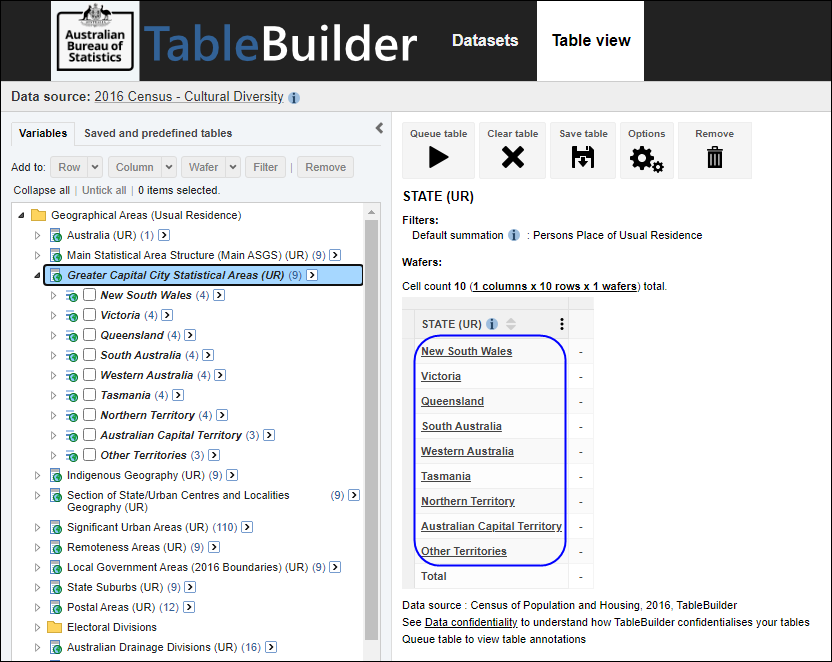Click the Queue table play icon
Viewport: 832px width, 662px height.
click(x=438, y=156)
